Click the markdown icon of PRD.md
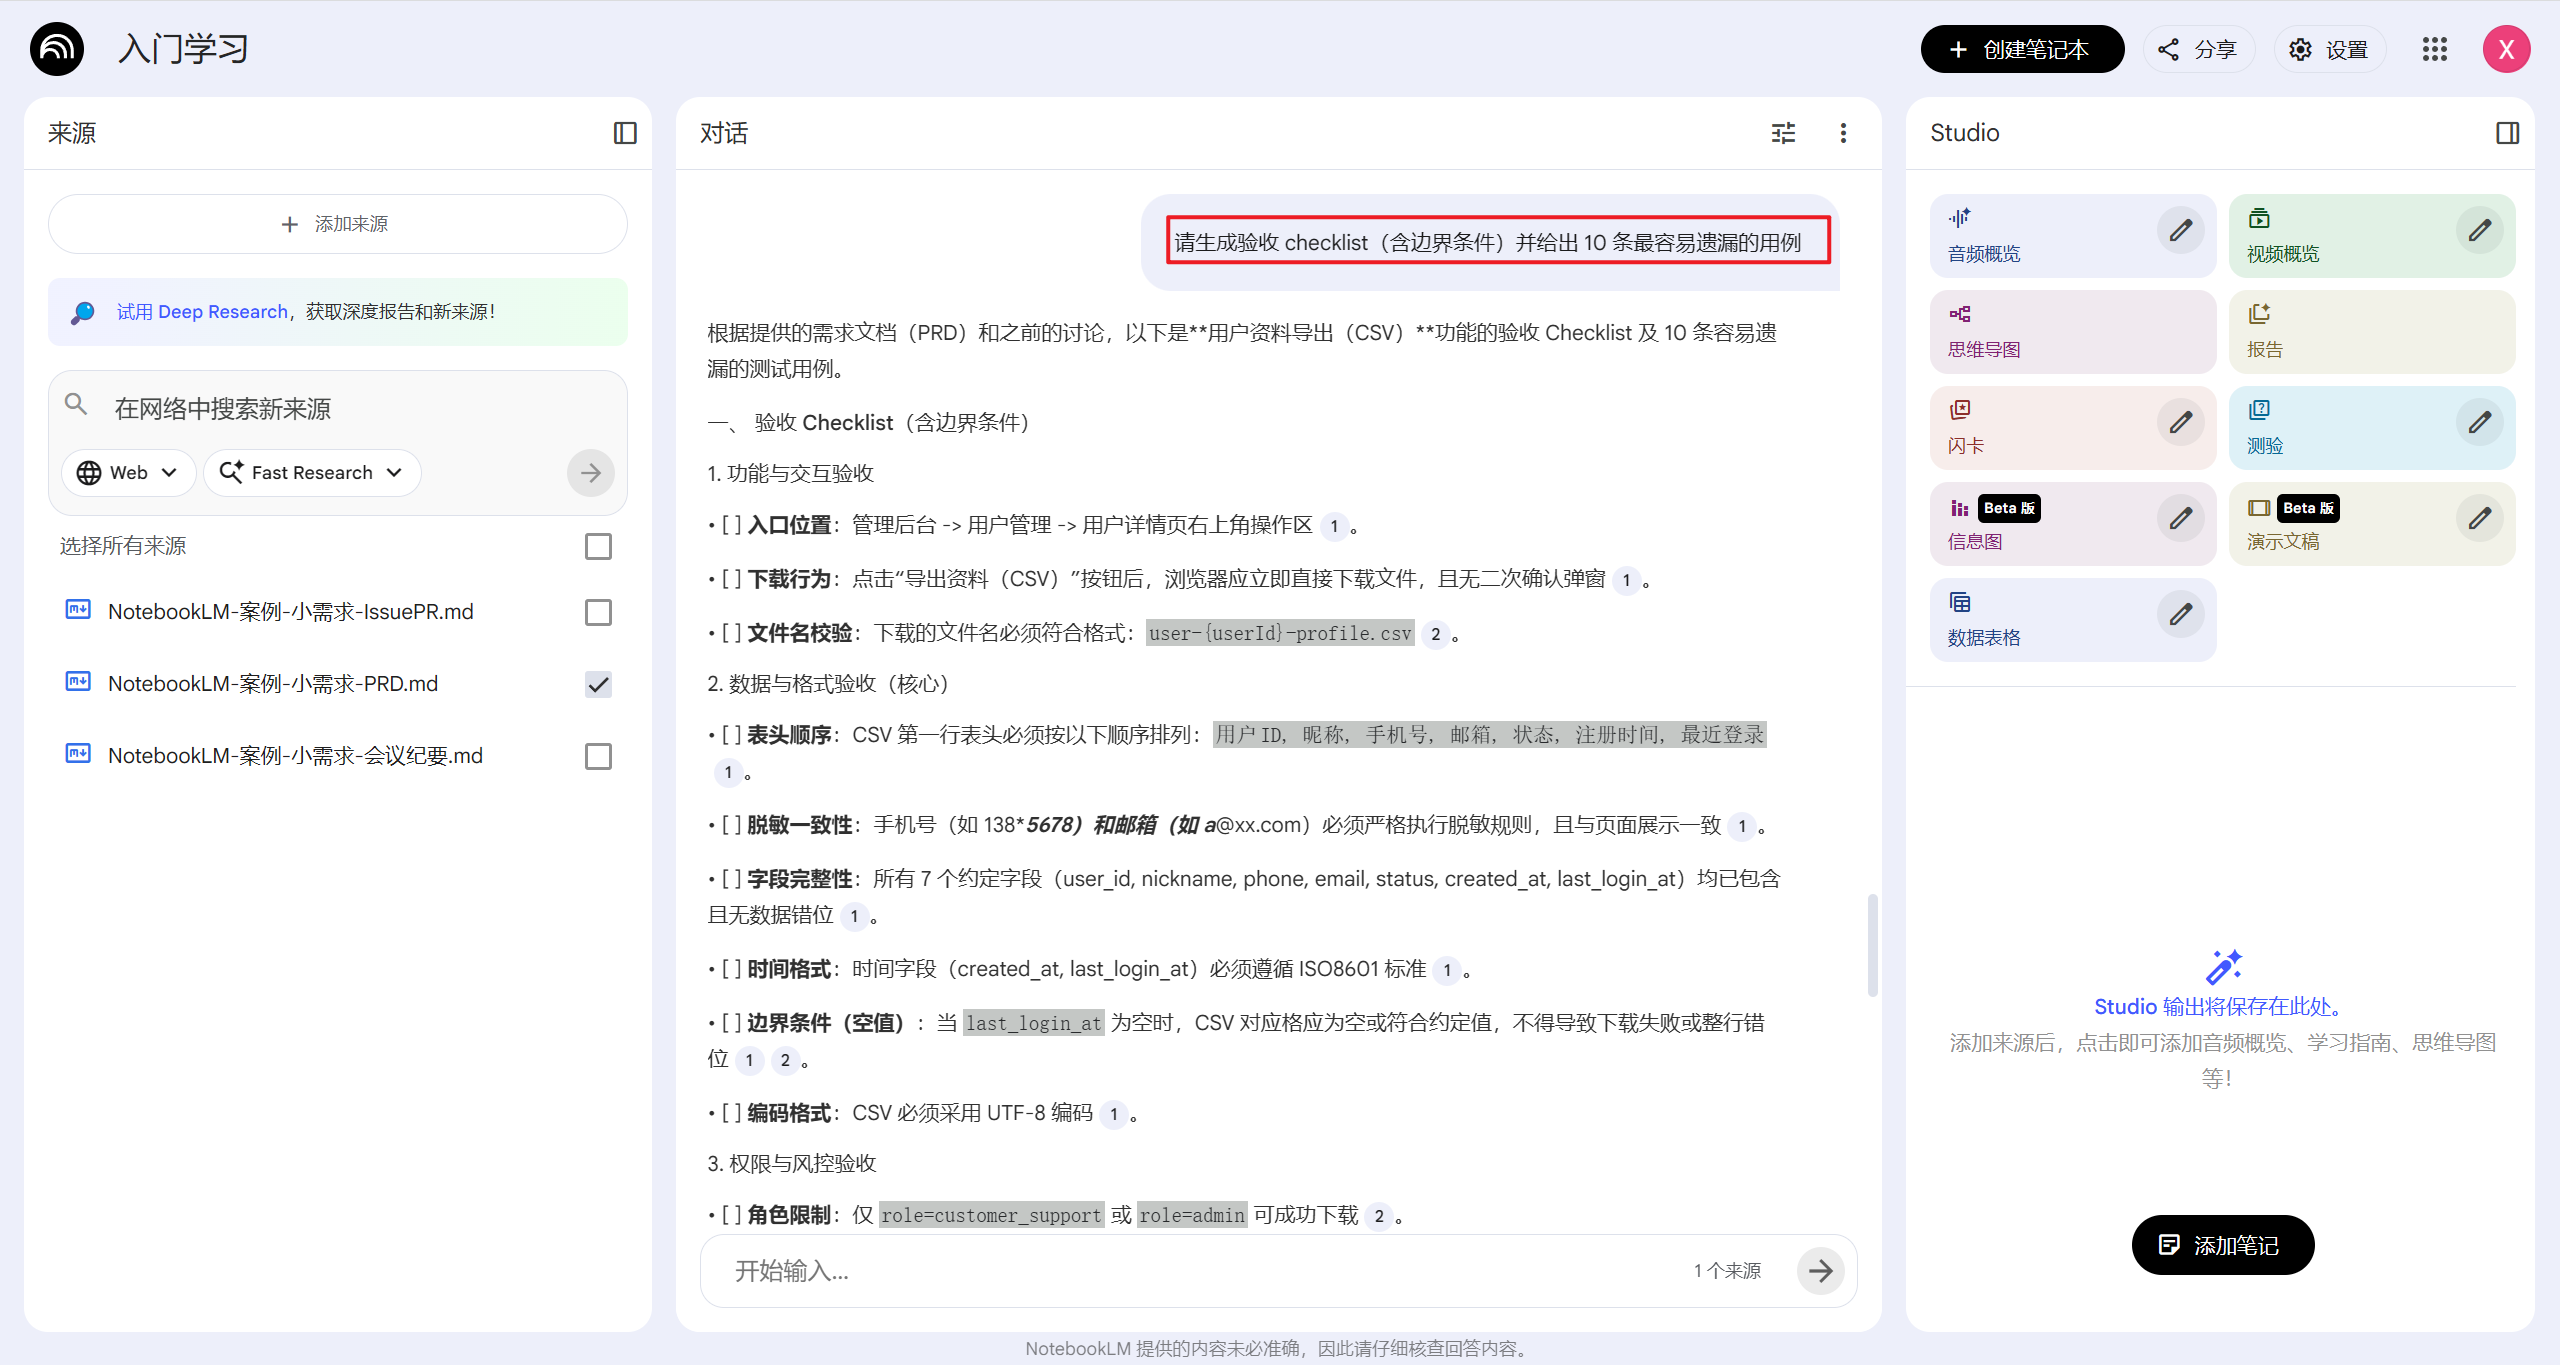The image size is (2560, 1365). (x=78, y=681)
